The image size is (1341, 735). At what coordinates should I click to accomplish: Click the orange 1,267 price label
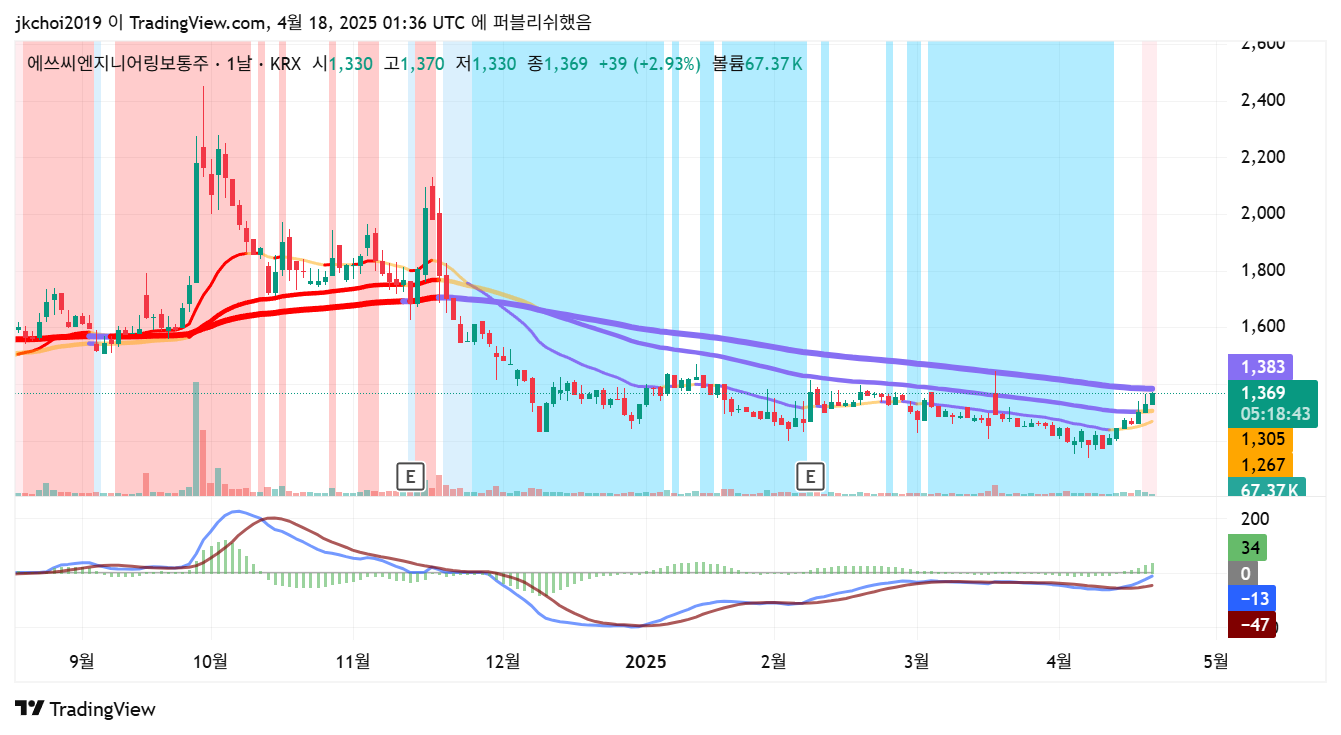[1262, 465]
